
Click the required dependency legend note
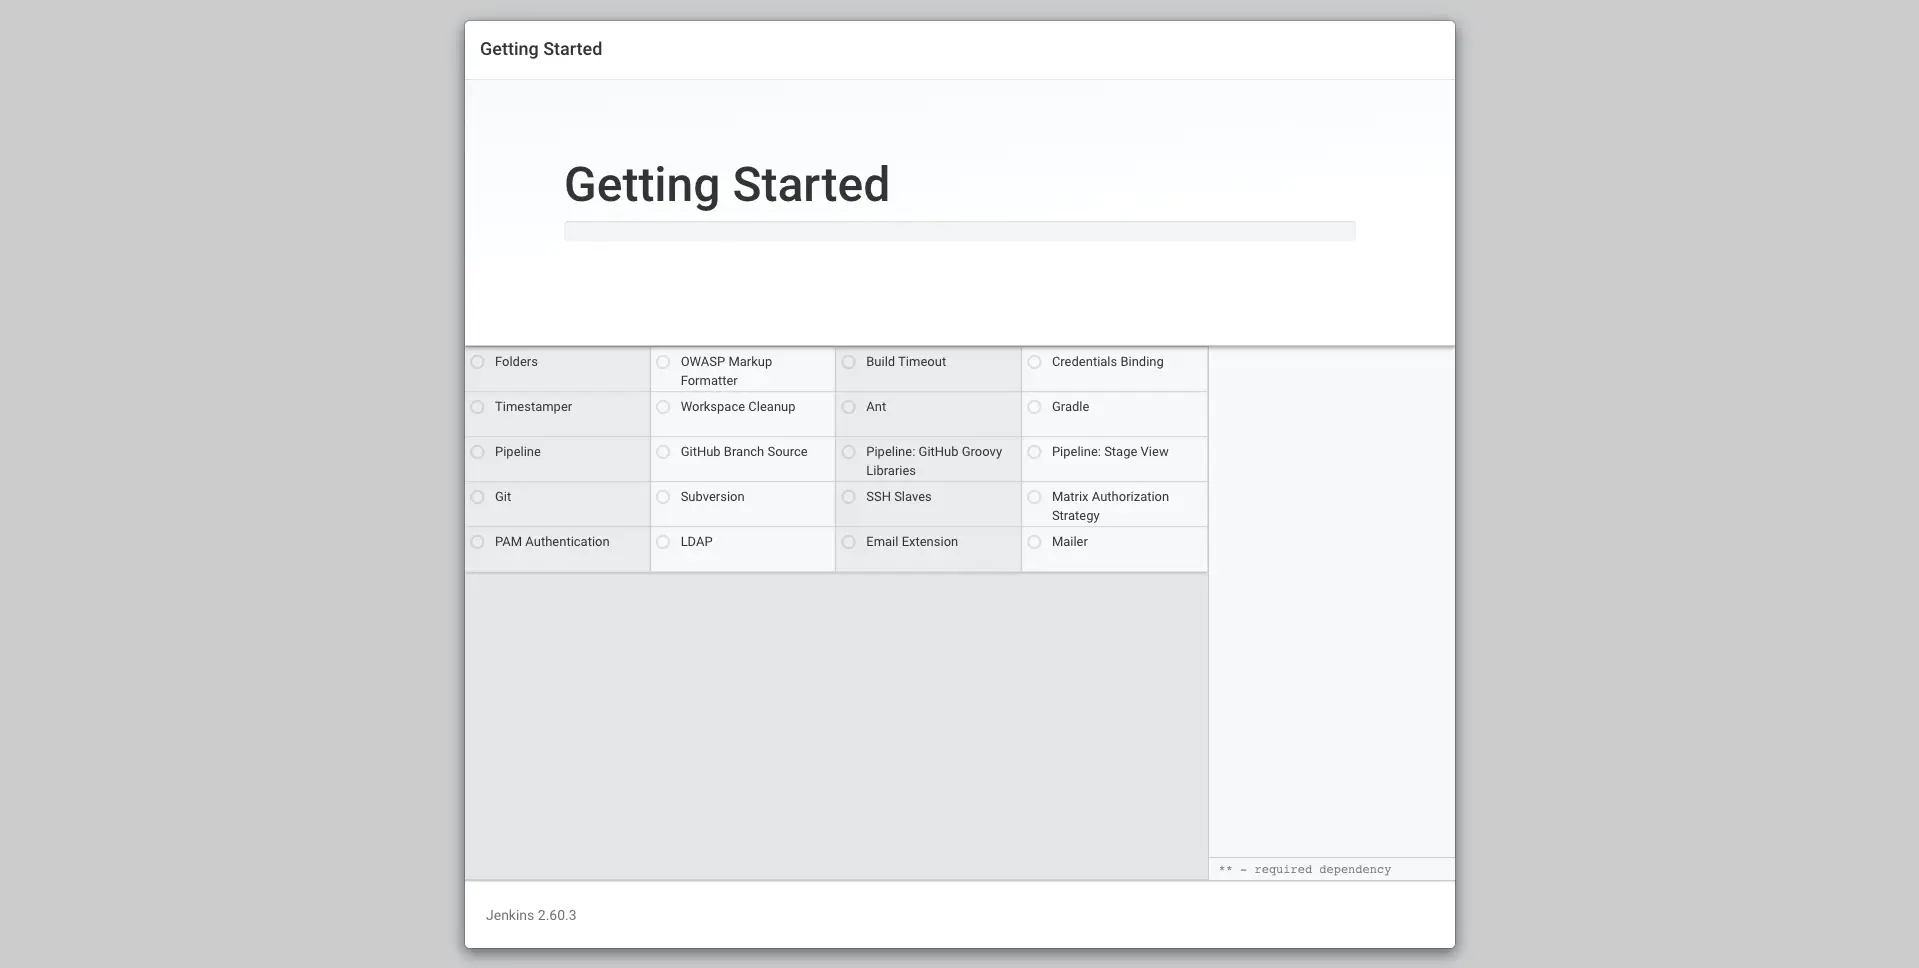point(1305,869)
